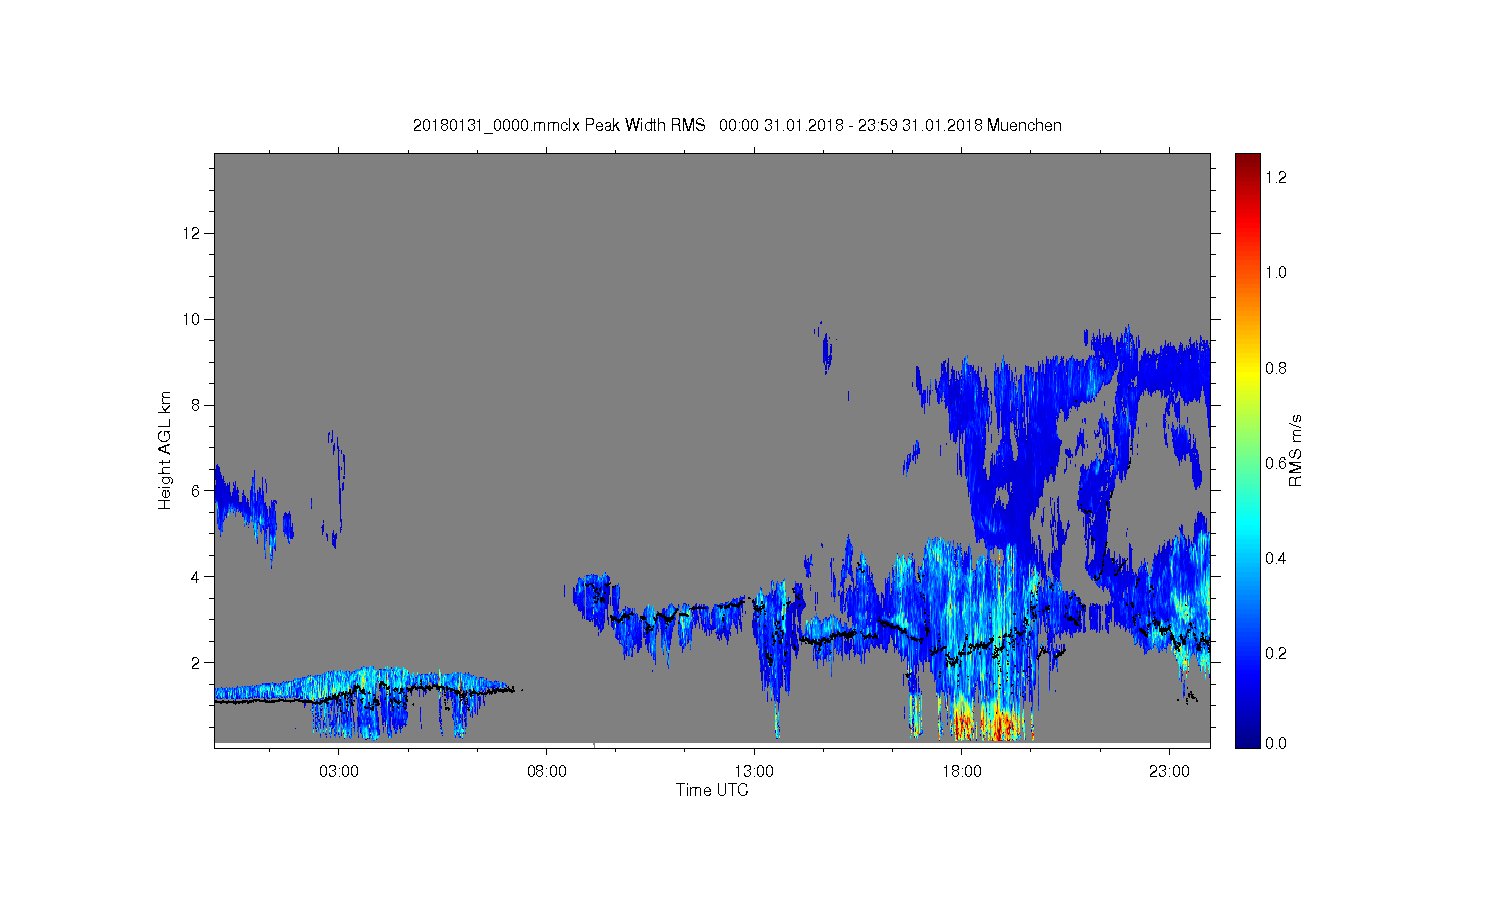This screenshot has height=900, width=1500.
Task: Click the colorbar tick label 1.2
Action: point(1276,177)
